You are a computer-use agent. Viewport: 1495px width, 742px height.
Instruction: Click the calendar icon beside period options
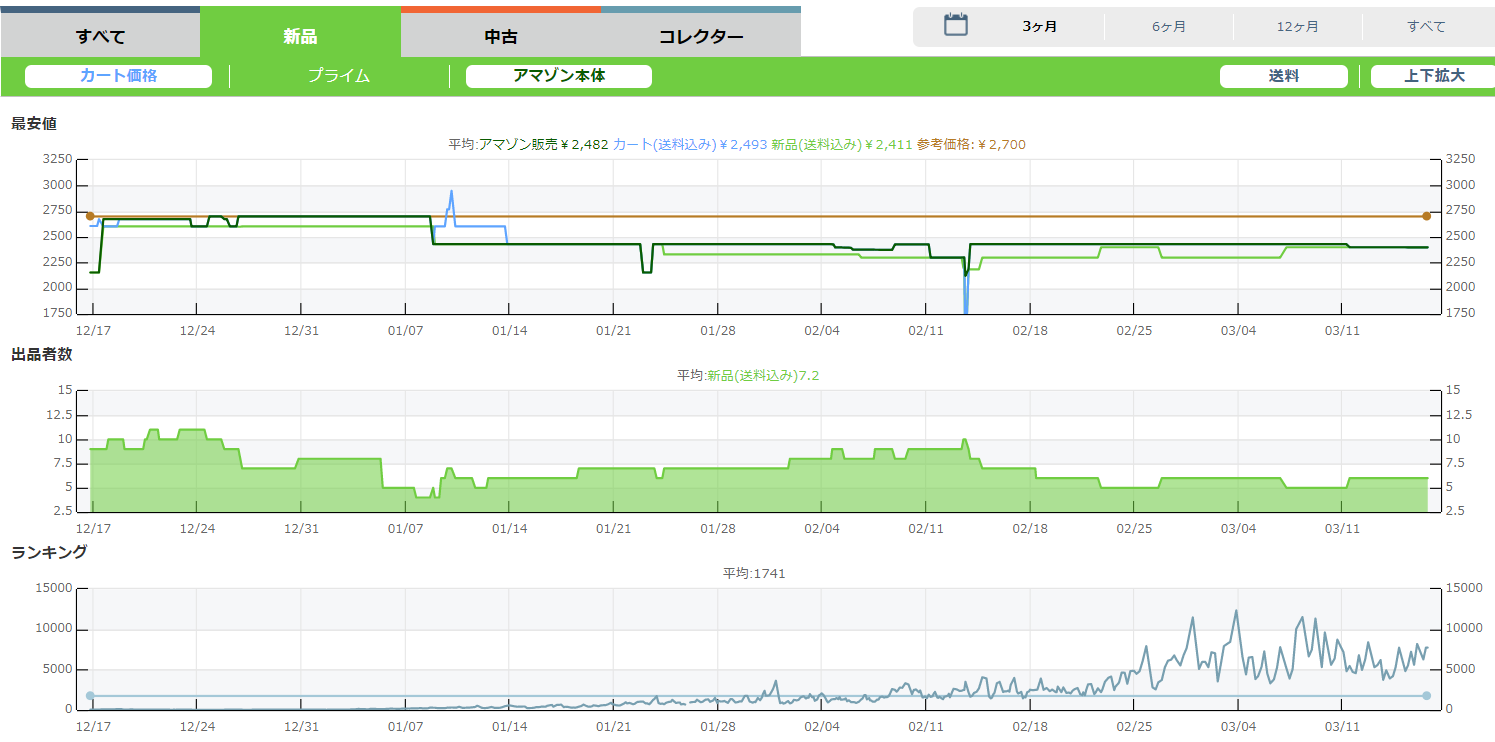tap(956, 26)
